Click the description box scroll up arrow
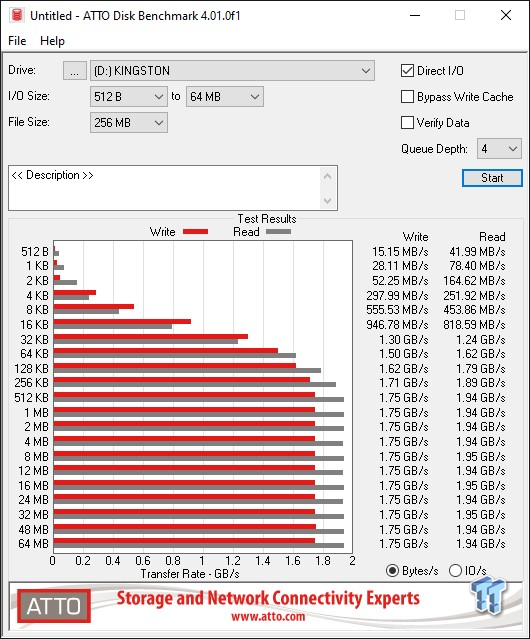 point(328,176)
